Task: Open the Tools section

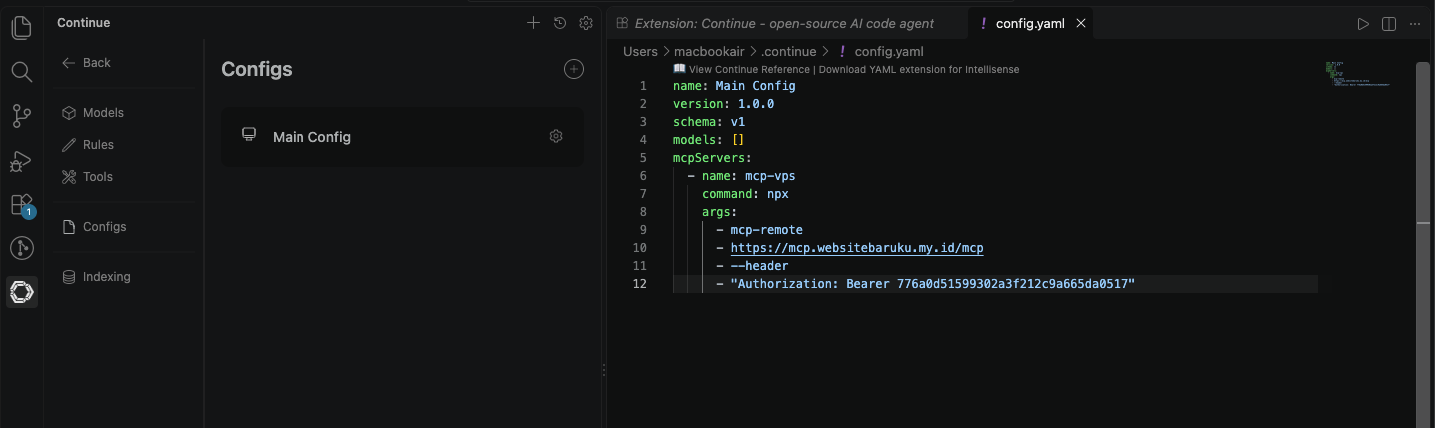Action: tap(87, 177)
